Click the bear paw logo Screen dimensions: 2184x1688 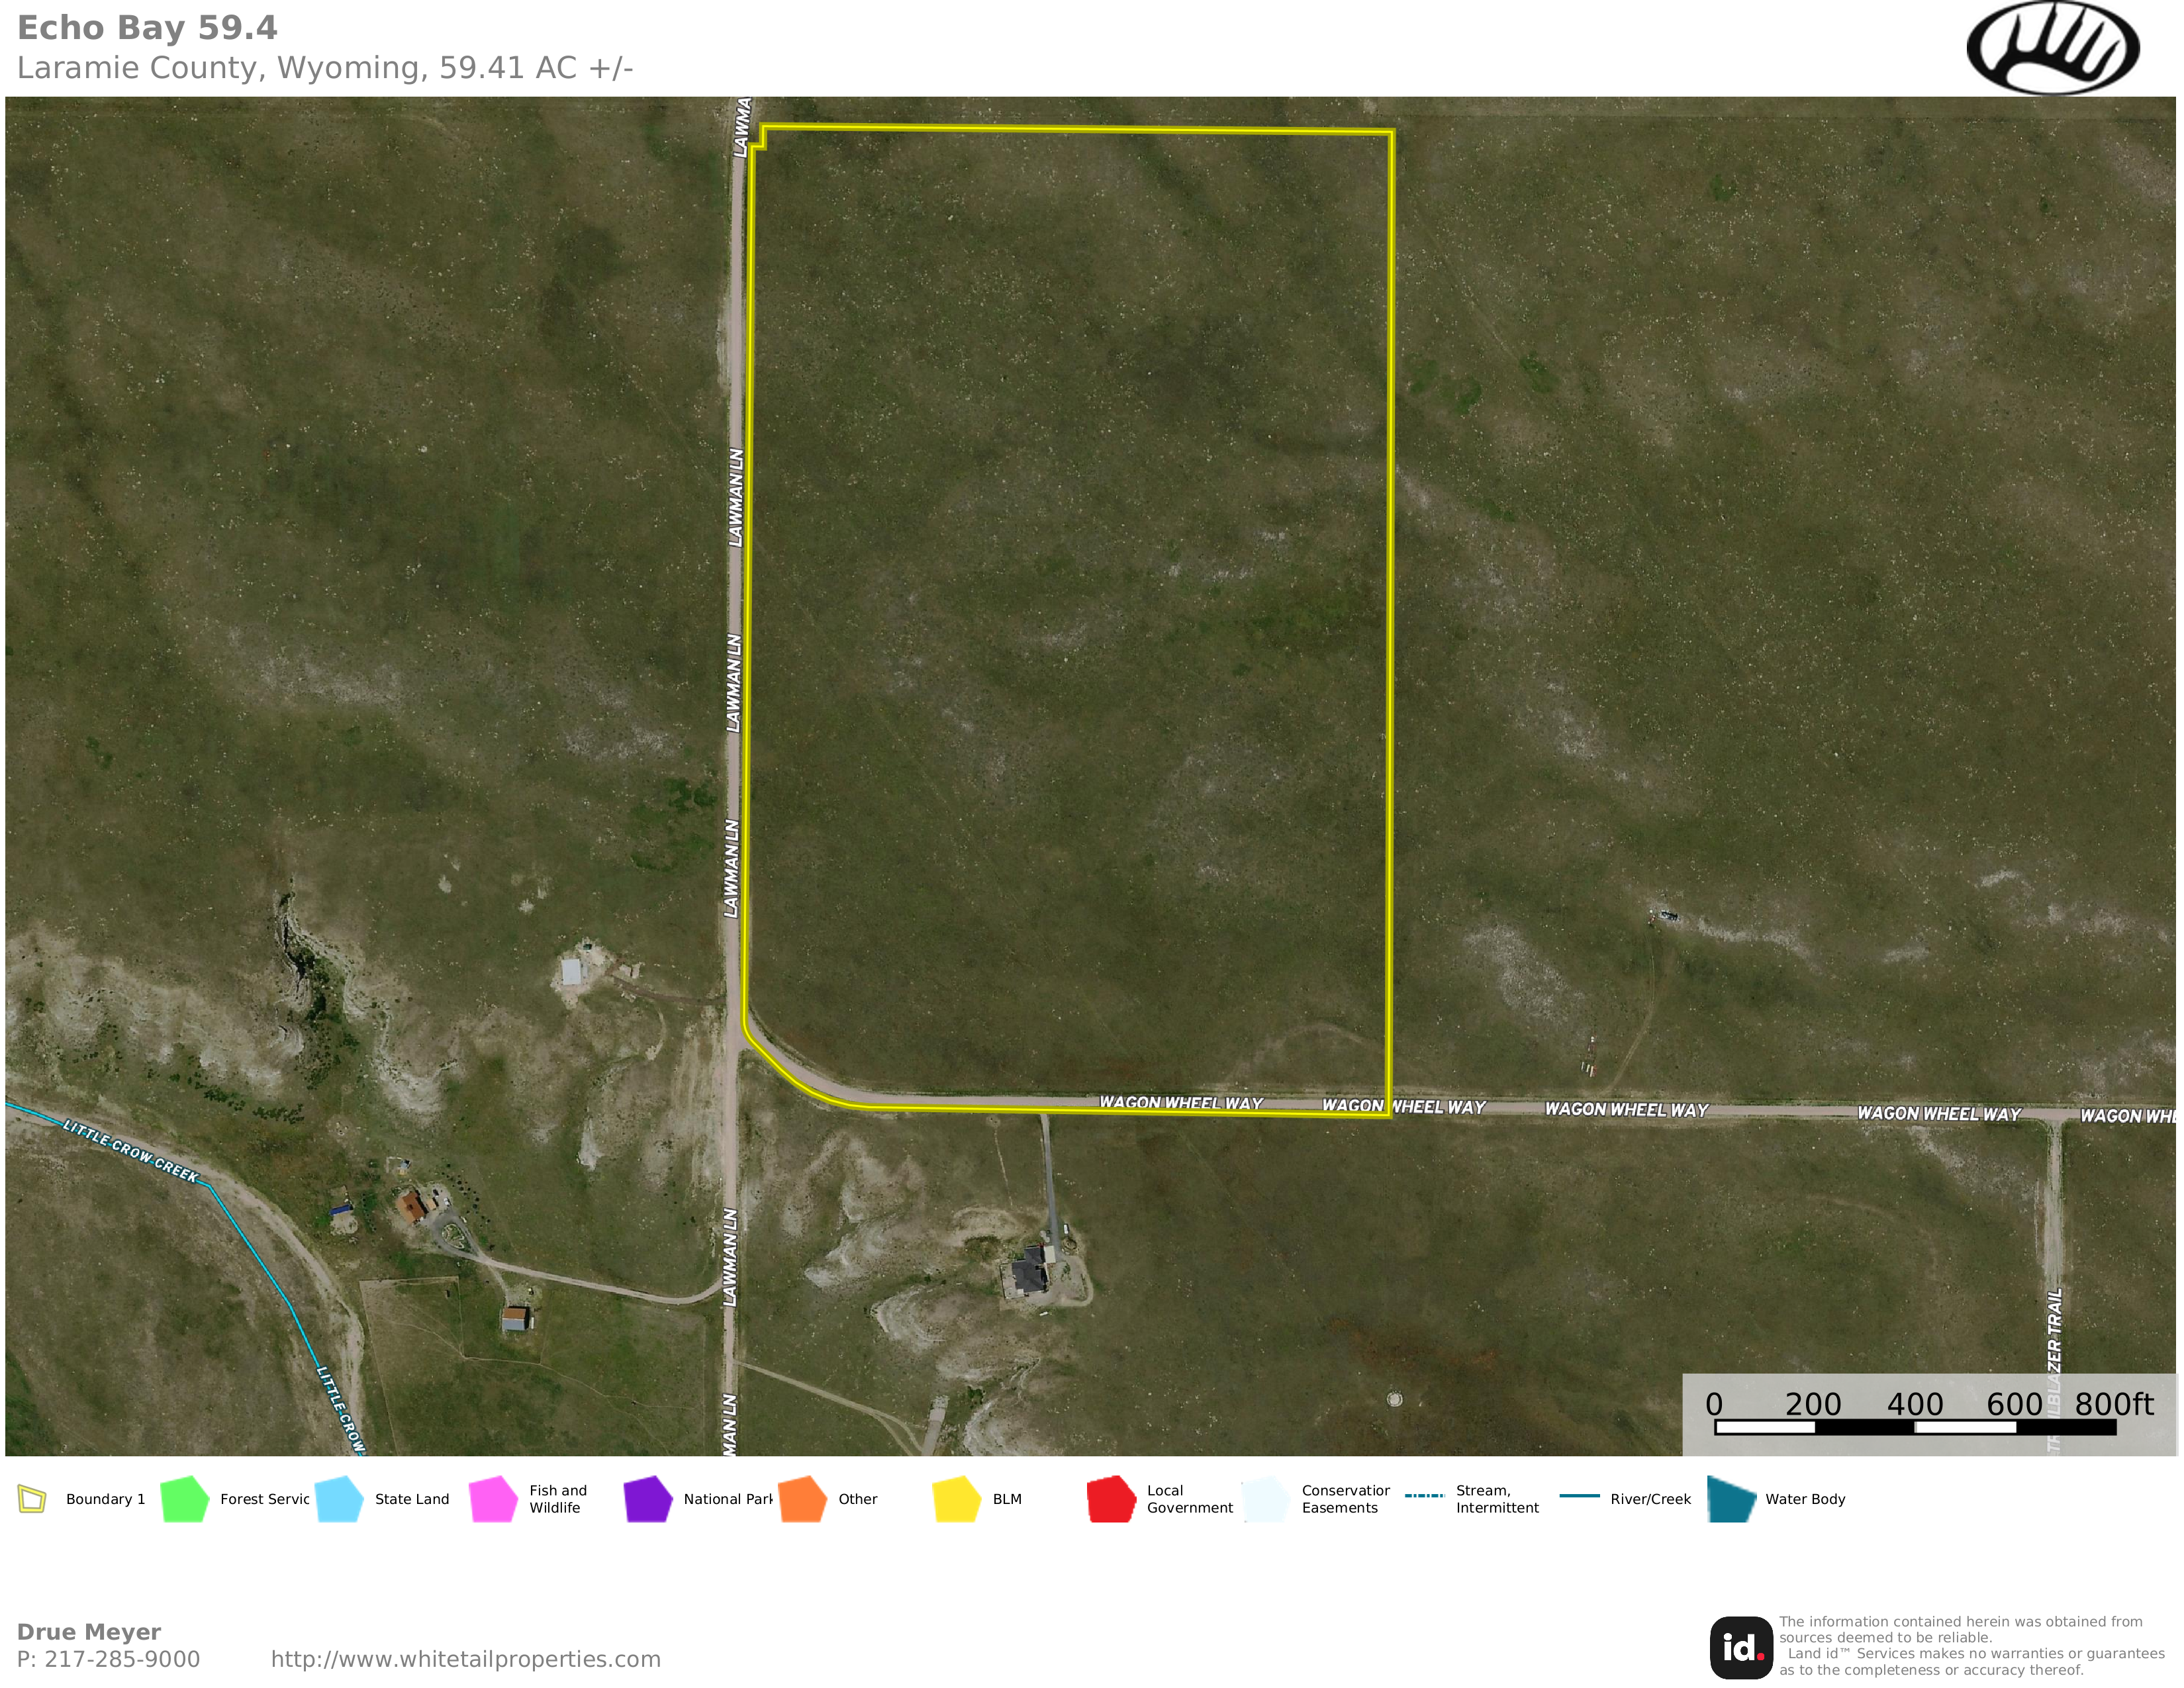click(x=2052, y=48)
